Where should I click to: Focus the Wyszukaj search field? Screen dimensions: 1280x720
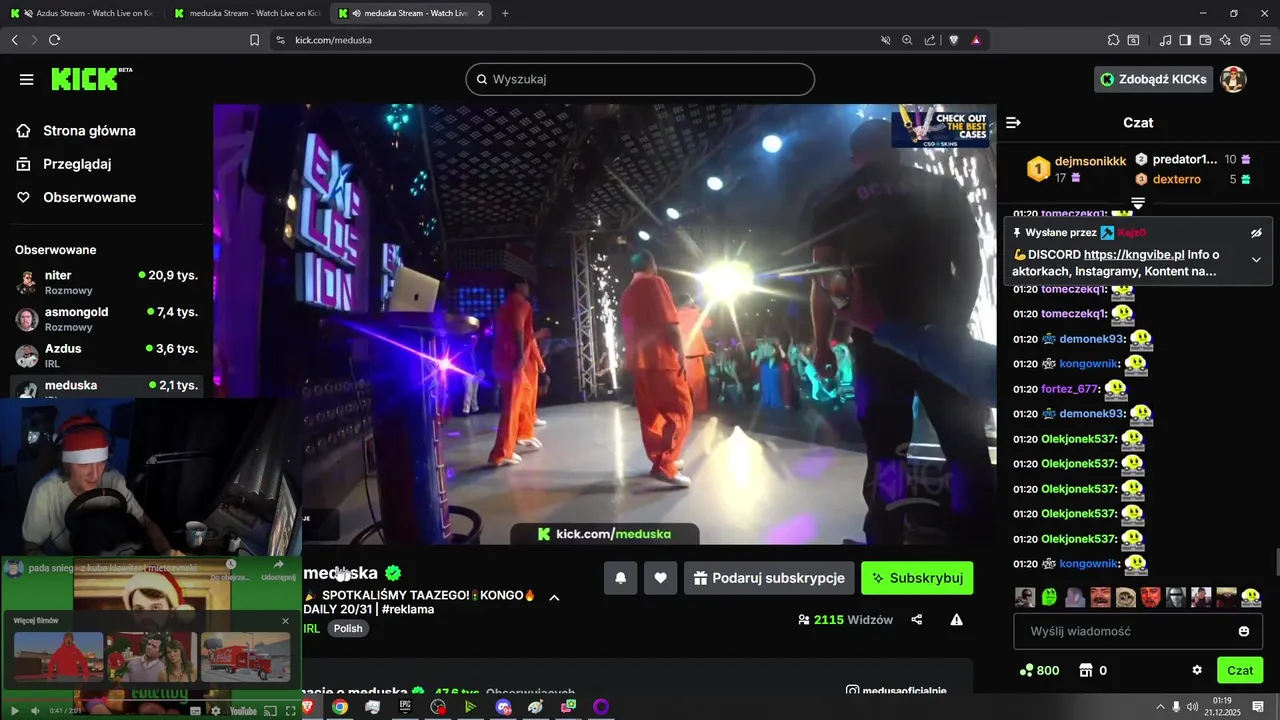pyautogui.click(x=640, y=79)
